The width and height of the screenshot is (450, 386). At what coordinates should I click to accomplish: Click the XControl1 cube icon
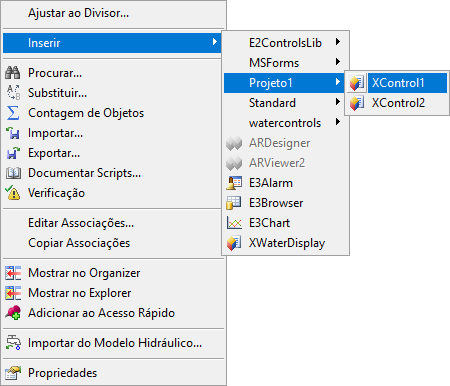pos(357,83)
